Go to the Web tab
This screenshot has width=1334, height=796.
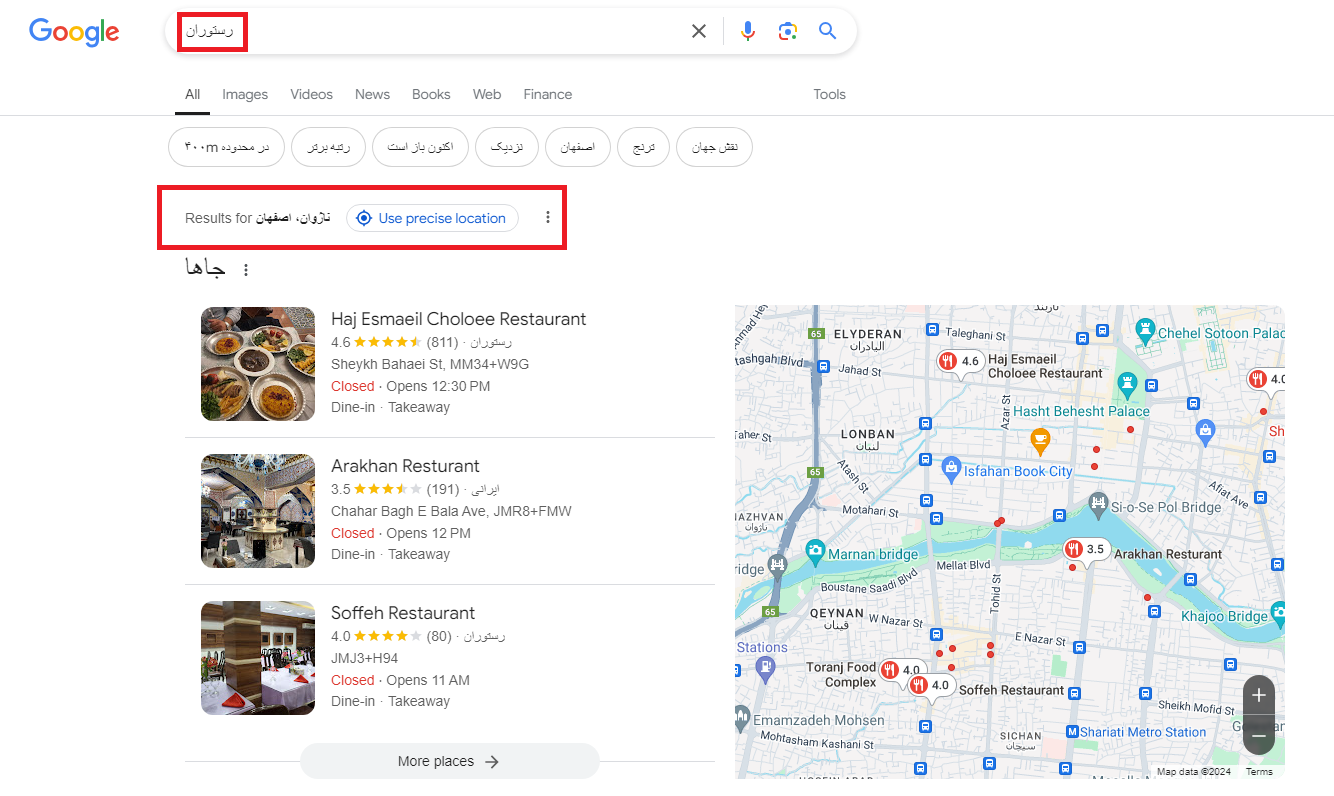(x=487, y=94)
